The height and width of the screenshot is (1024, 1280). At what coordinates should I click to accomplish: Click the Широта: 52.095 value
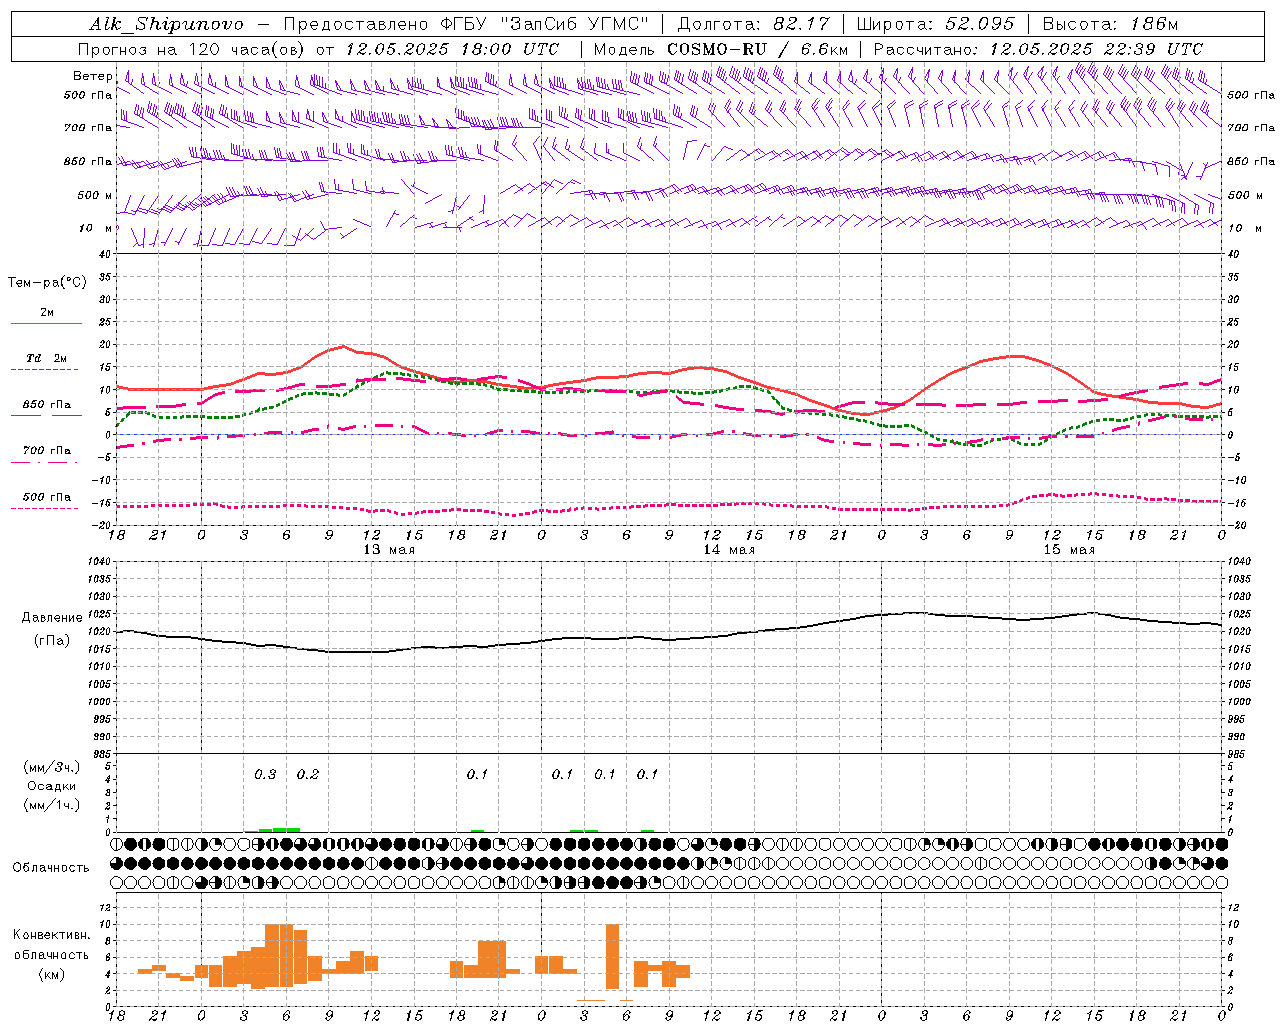coord(936,24)
